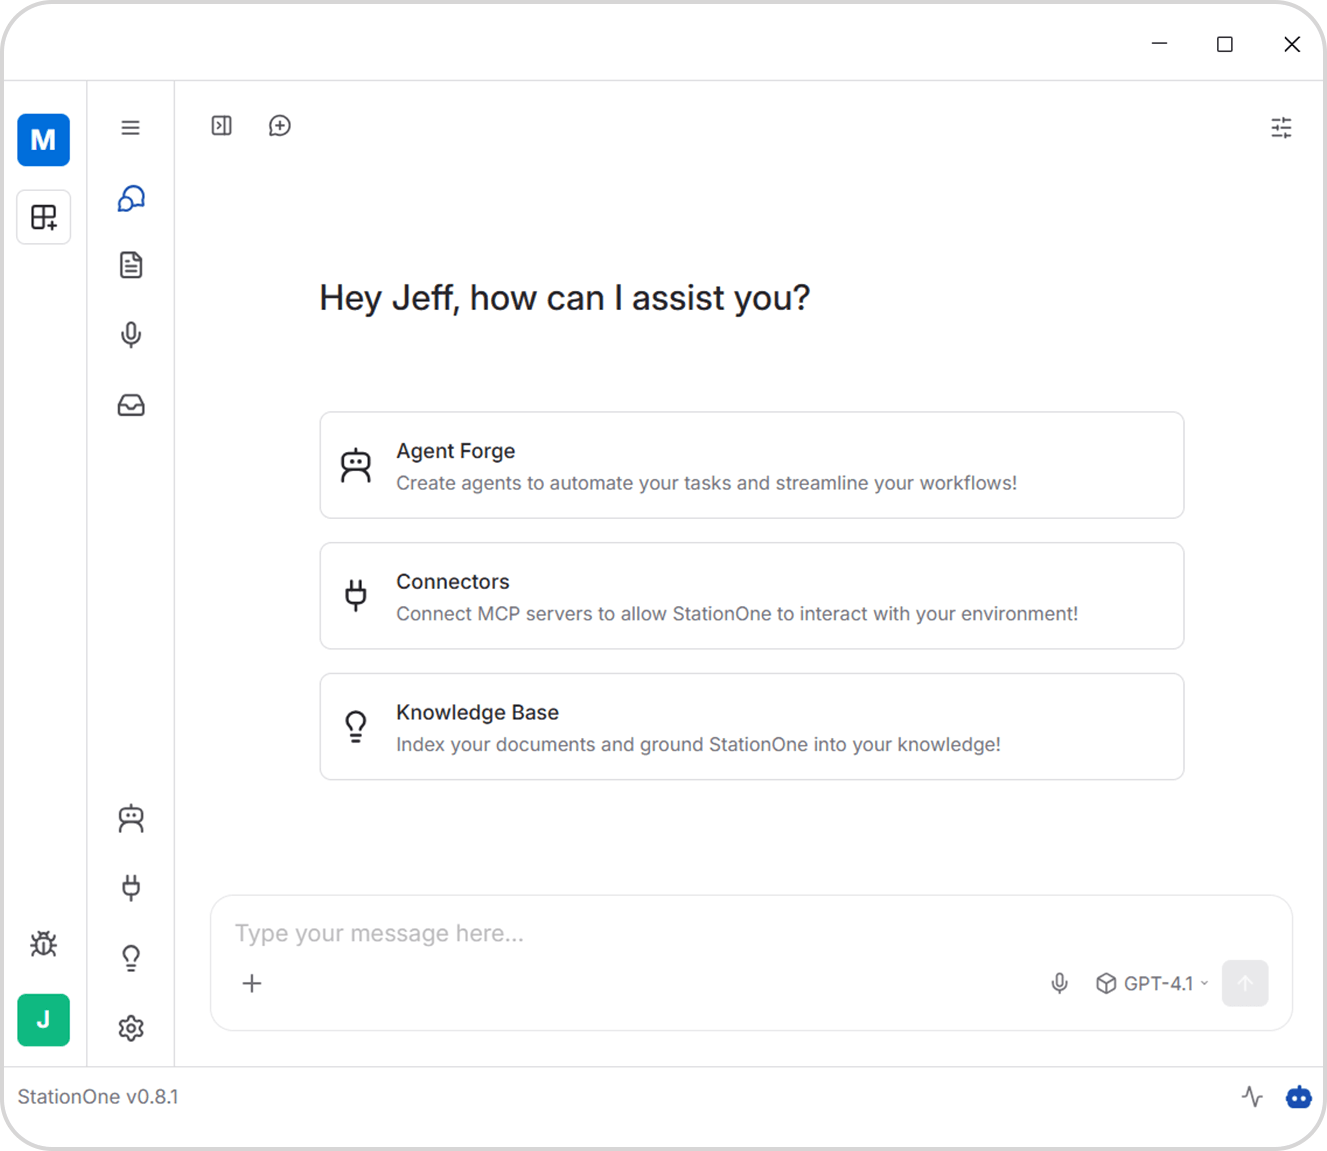Screen dimensions: 1327x1151
Task: Open the attachment plus menu
Action: 252,984
